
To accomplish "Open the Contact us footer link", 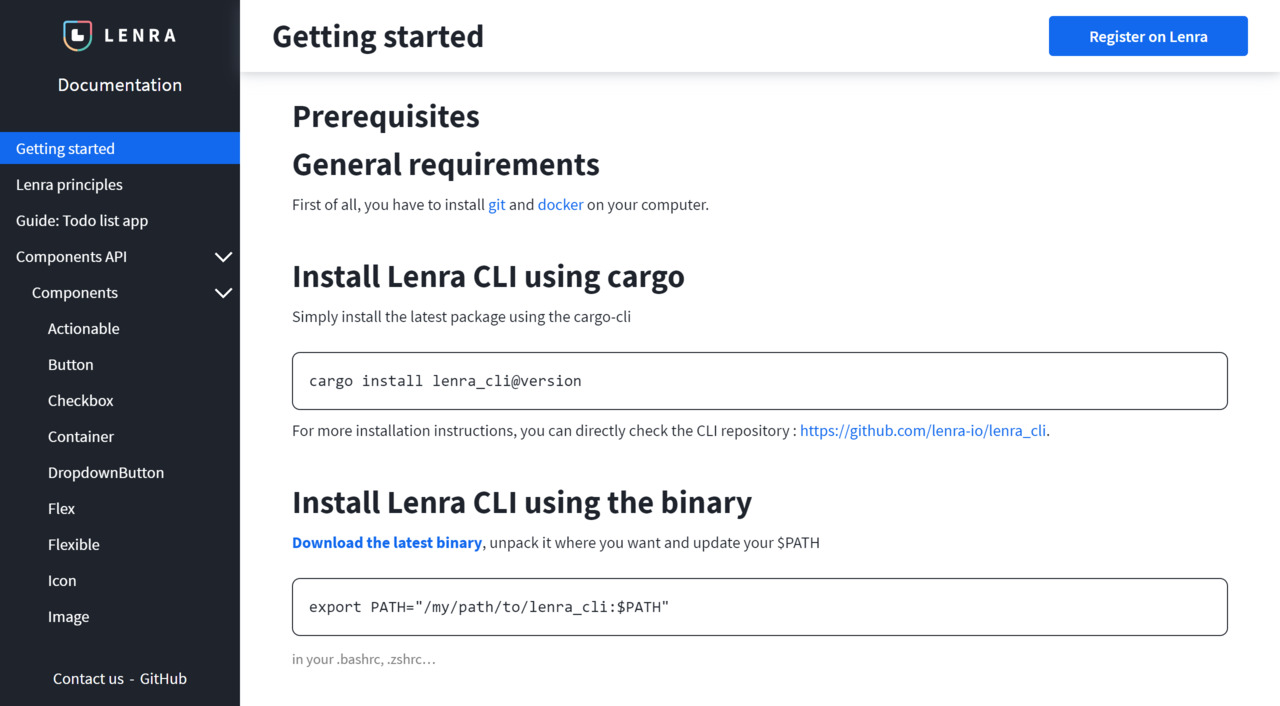I will [88, 678].
